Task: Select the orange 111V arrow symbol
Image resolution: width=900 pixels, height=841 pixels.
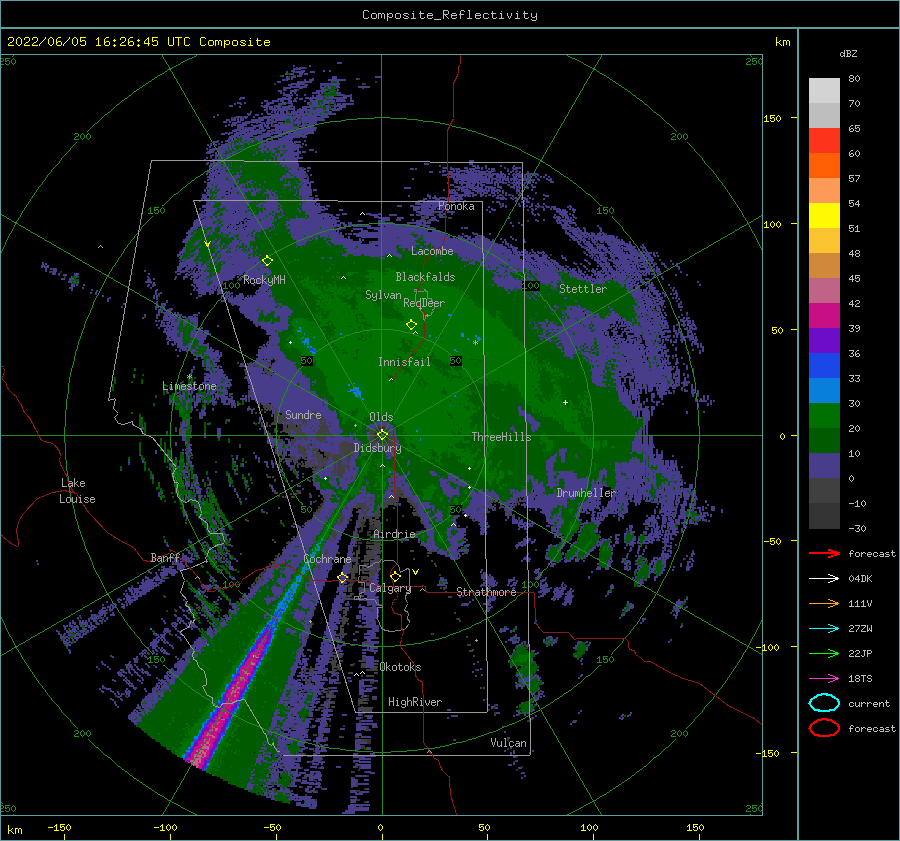Action: (x=824, y=603)
